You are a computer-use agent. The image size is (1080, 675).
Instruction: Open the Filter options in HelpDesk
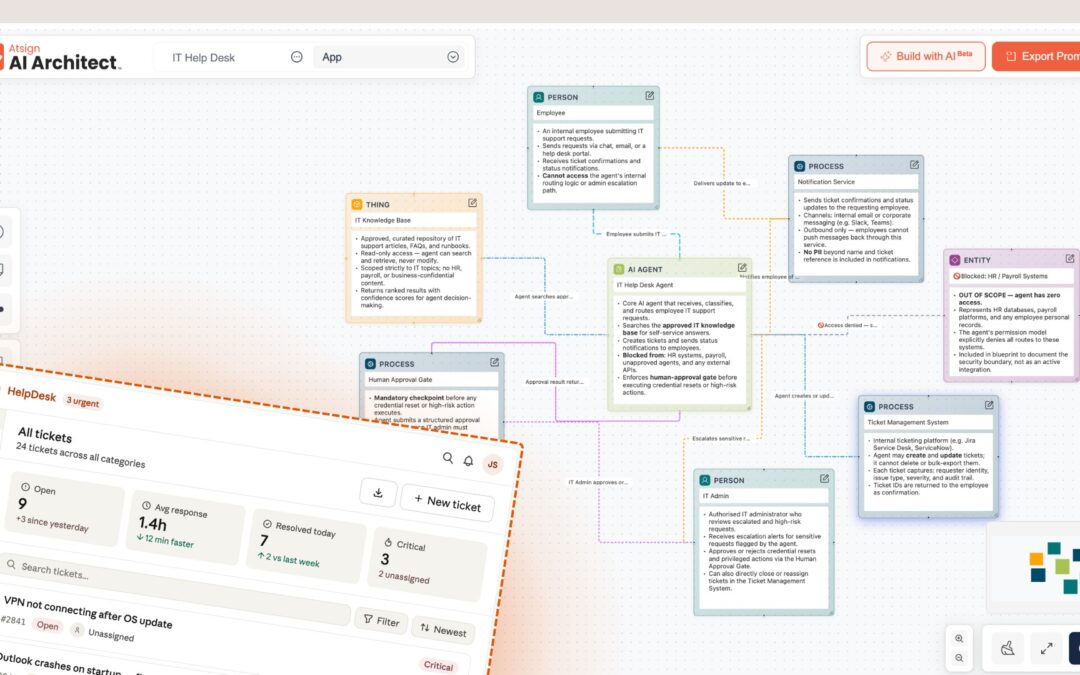pyautogui.click(x=381, y=621)
